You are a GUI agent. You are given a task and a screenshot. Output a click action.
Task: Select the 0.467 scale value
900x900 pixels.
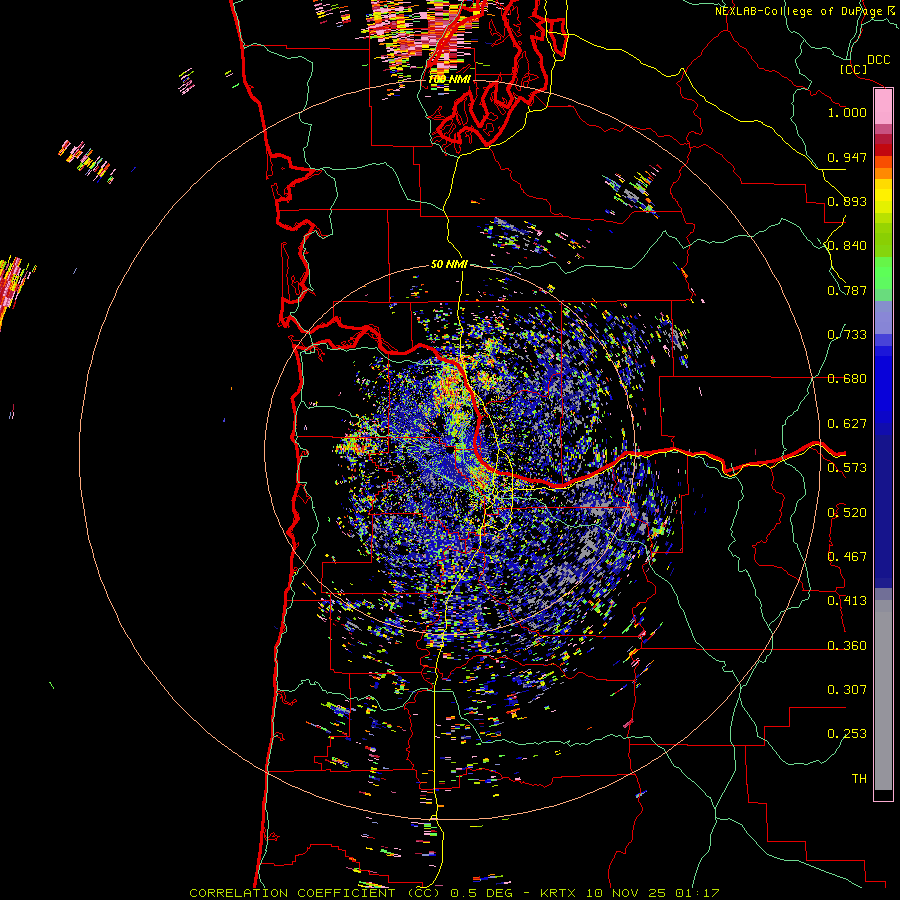[847, 557]
